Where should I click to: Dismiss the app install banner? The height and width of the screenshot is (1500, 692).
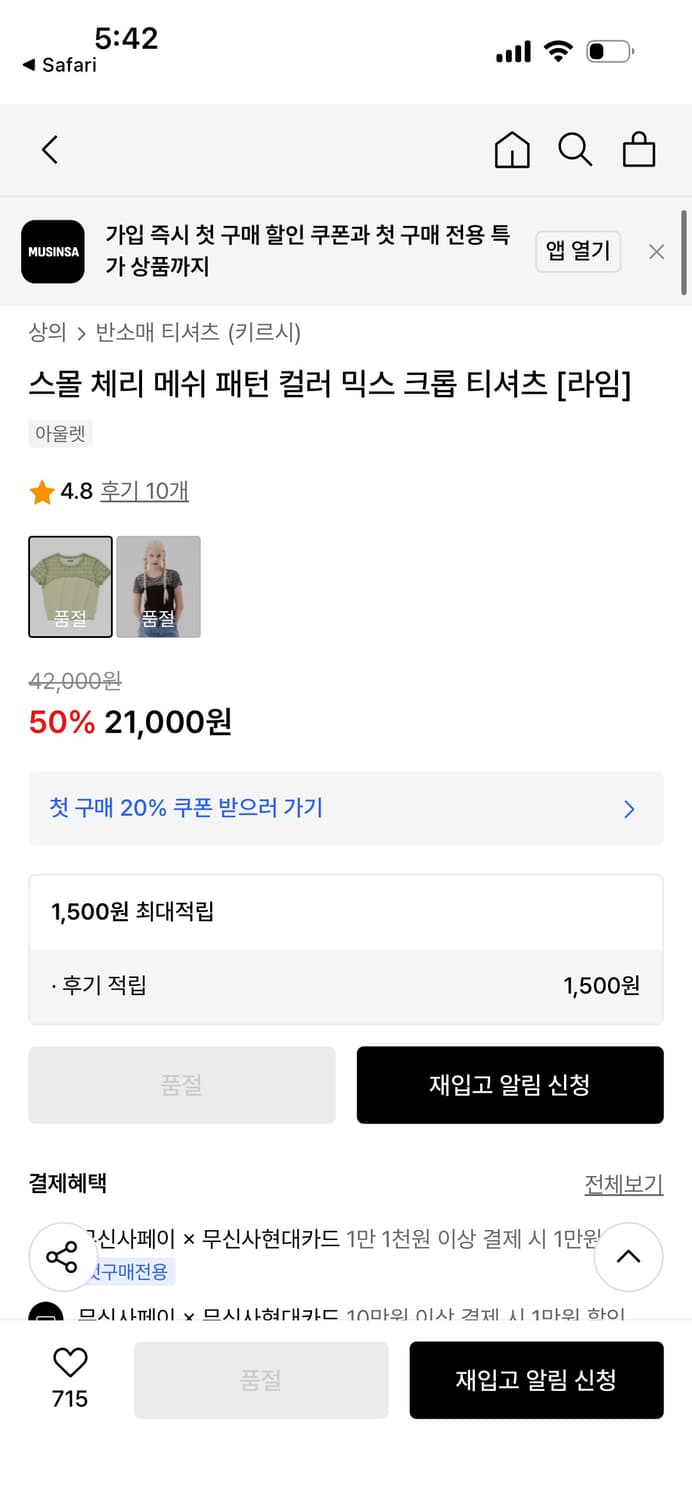tap(656, 252)
